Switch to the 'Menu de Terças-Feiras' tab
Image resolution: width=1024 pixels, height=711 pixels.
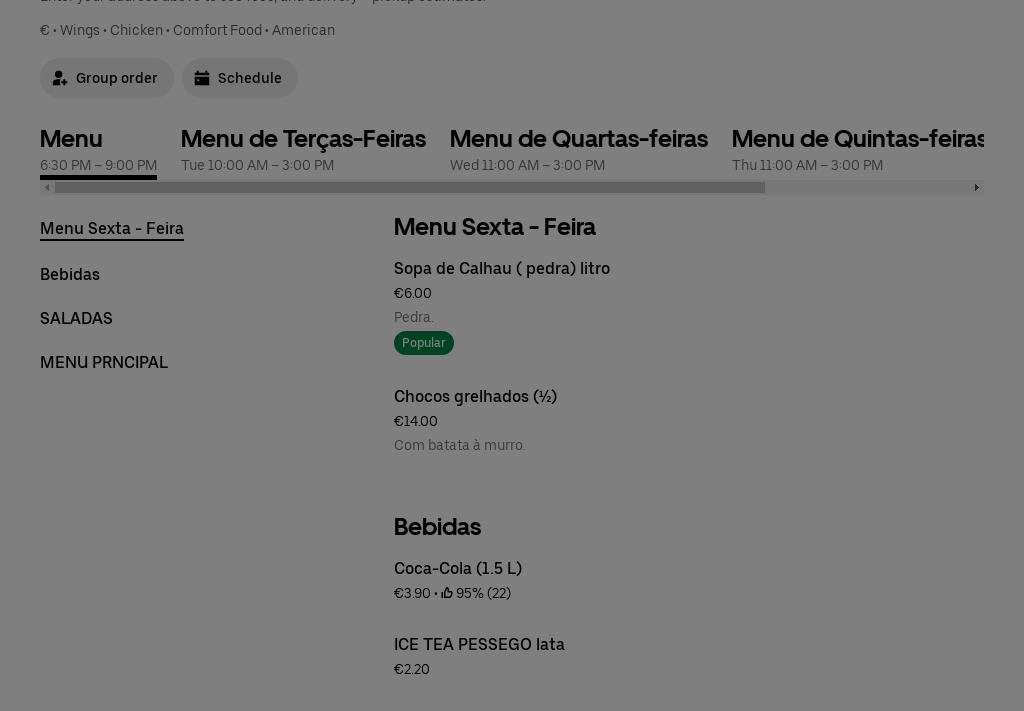[x=303, y=139]
